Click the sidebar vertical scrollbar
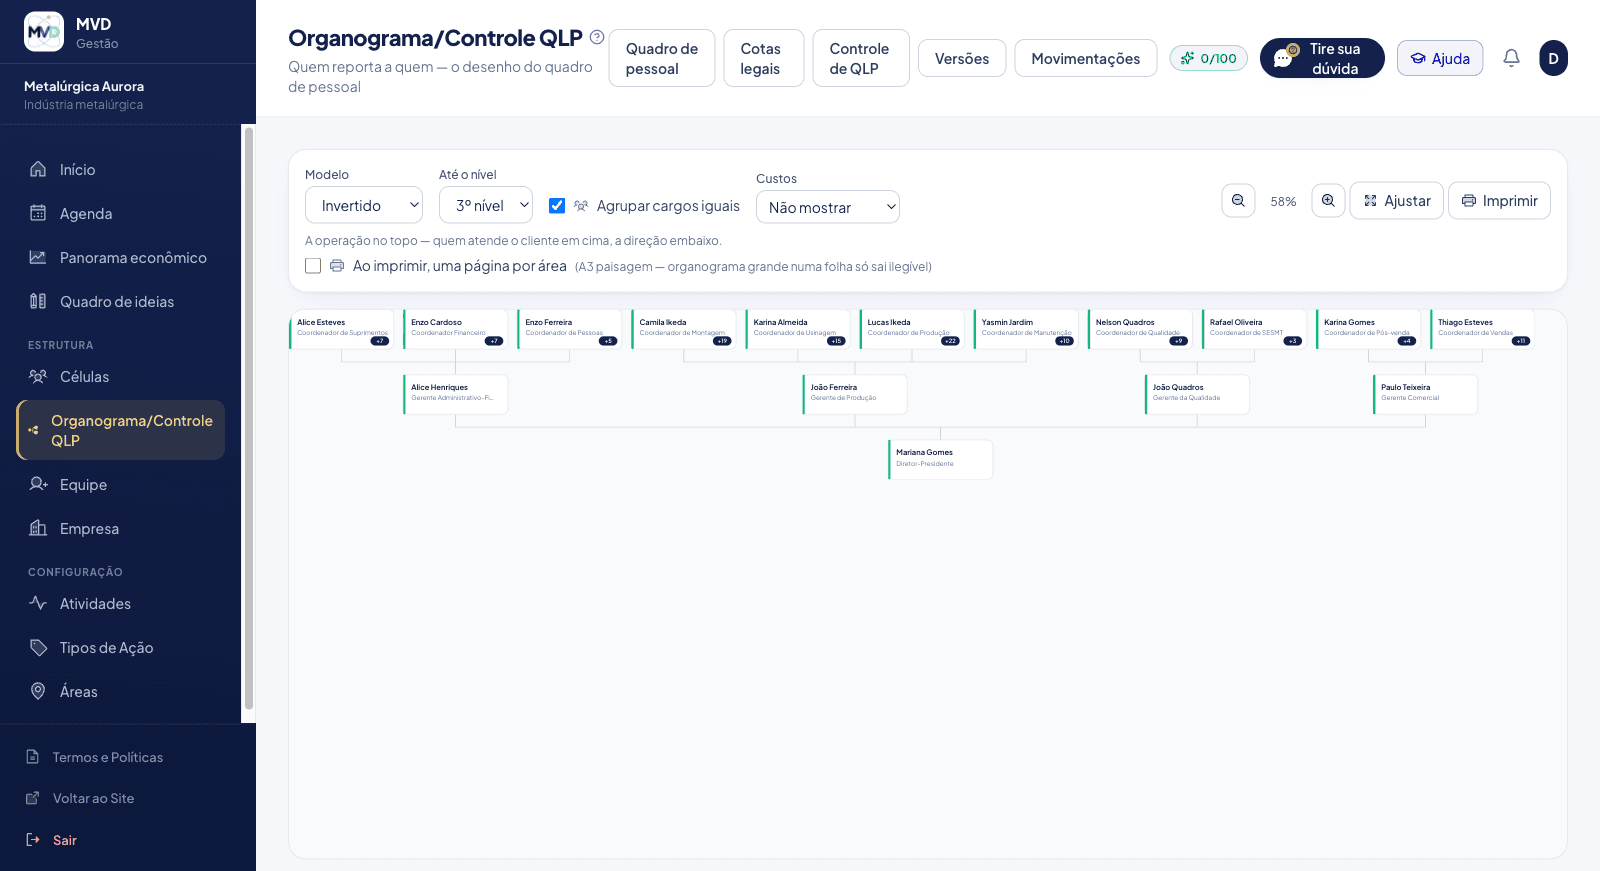The width and height of the screenshot is (1600, 871). pyautogui.click(x=249, y=418)
